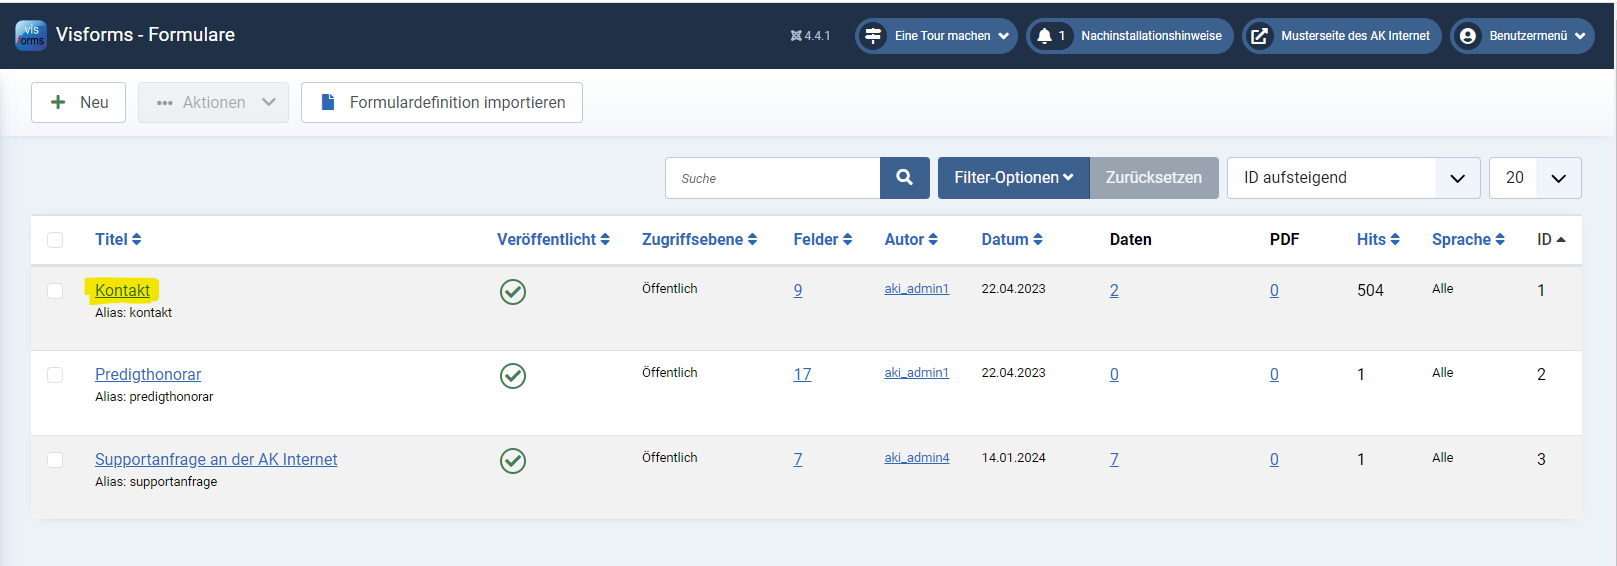
Task: Click the magnifier search button
Action: click(904, 178)
